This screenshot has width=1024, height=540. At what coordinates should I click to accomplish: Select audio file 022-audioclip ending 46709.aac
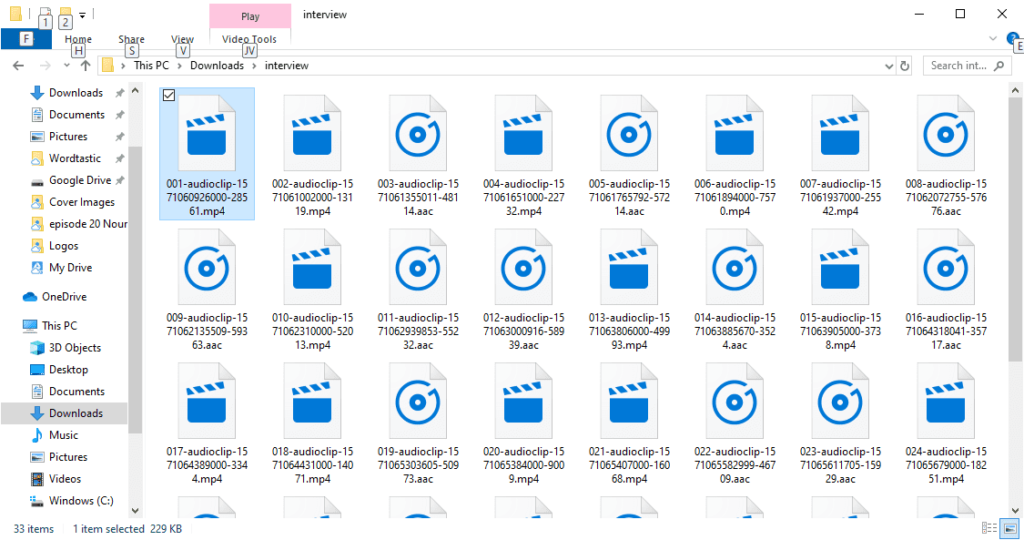(x=735, y=423)
